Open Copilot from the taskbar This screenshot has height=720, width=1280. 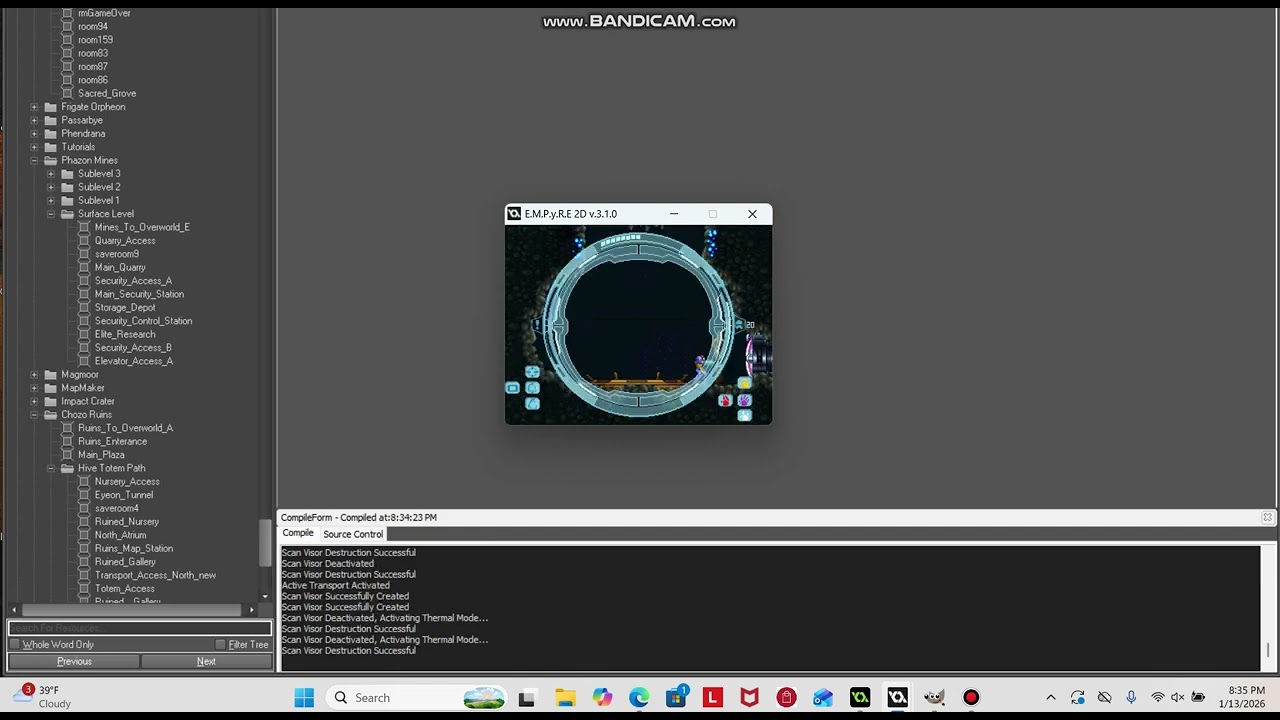coord(602,697)
